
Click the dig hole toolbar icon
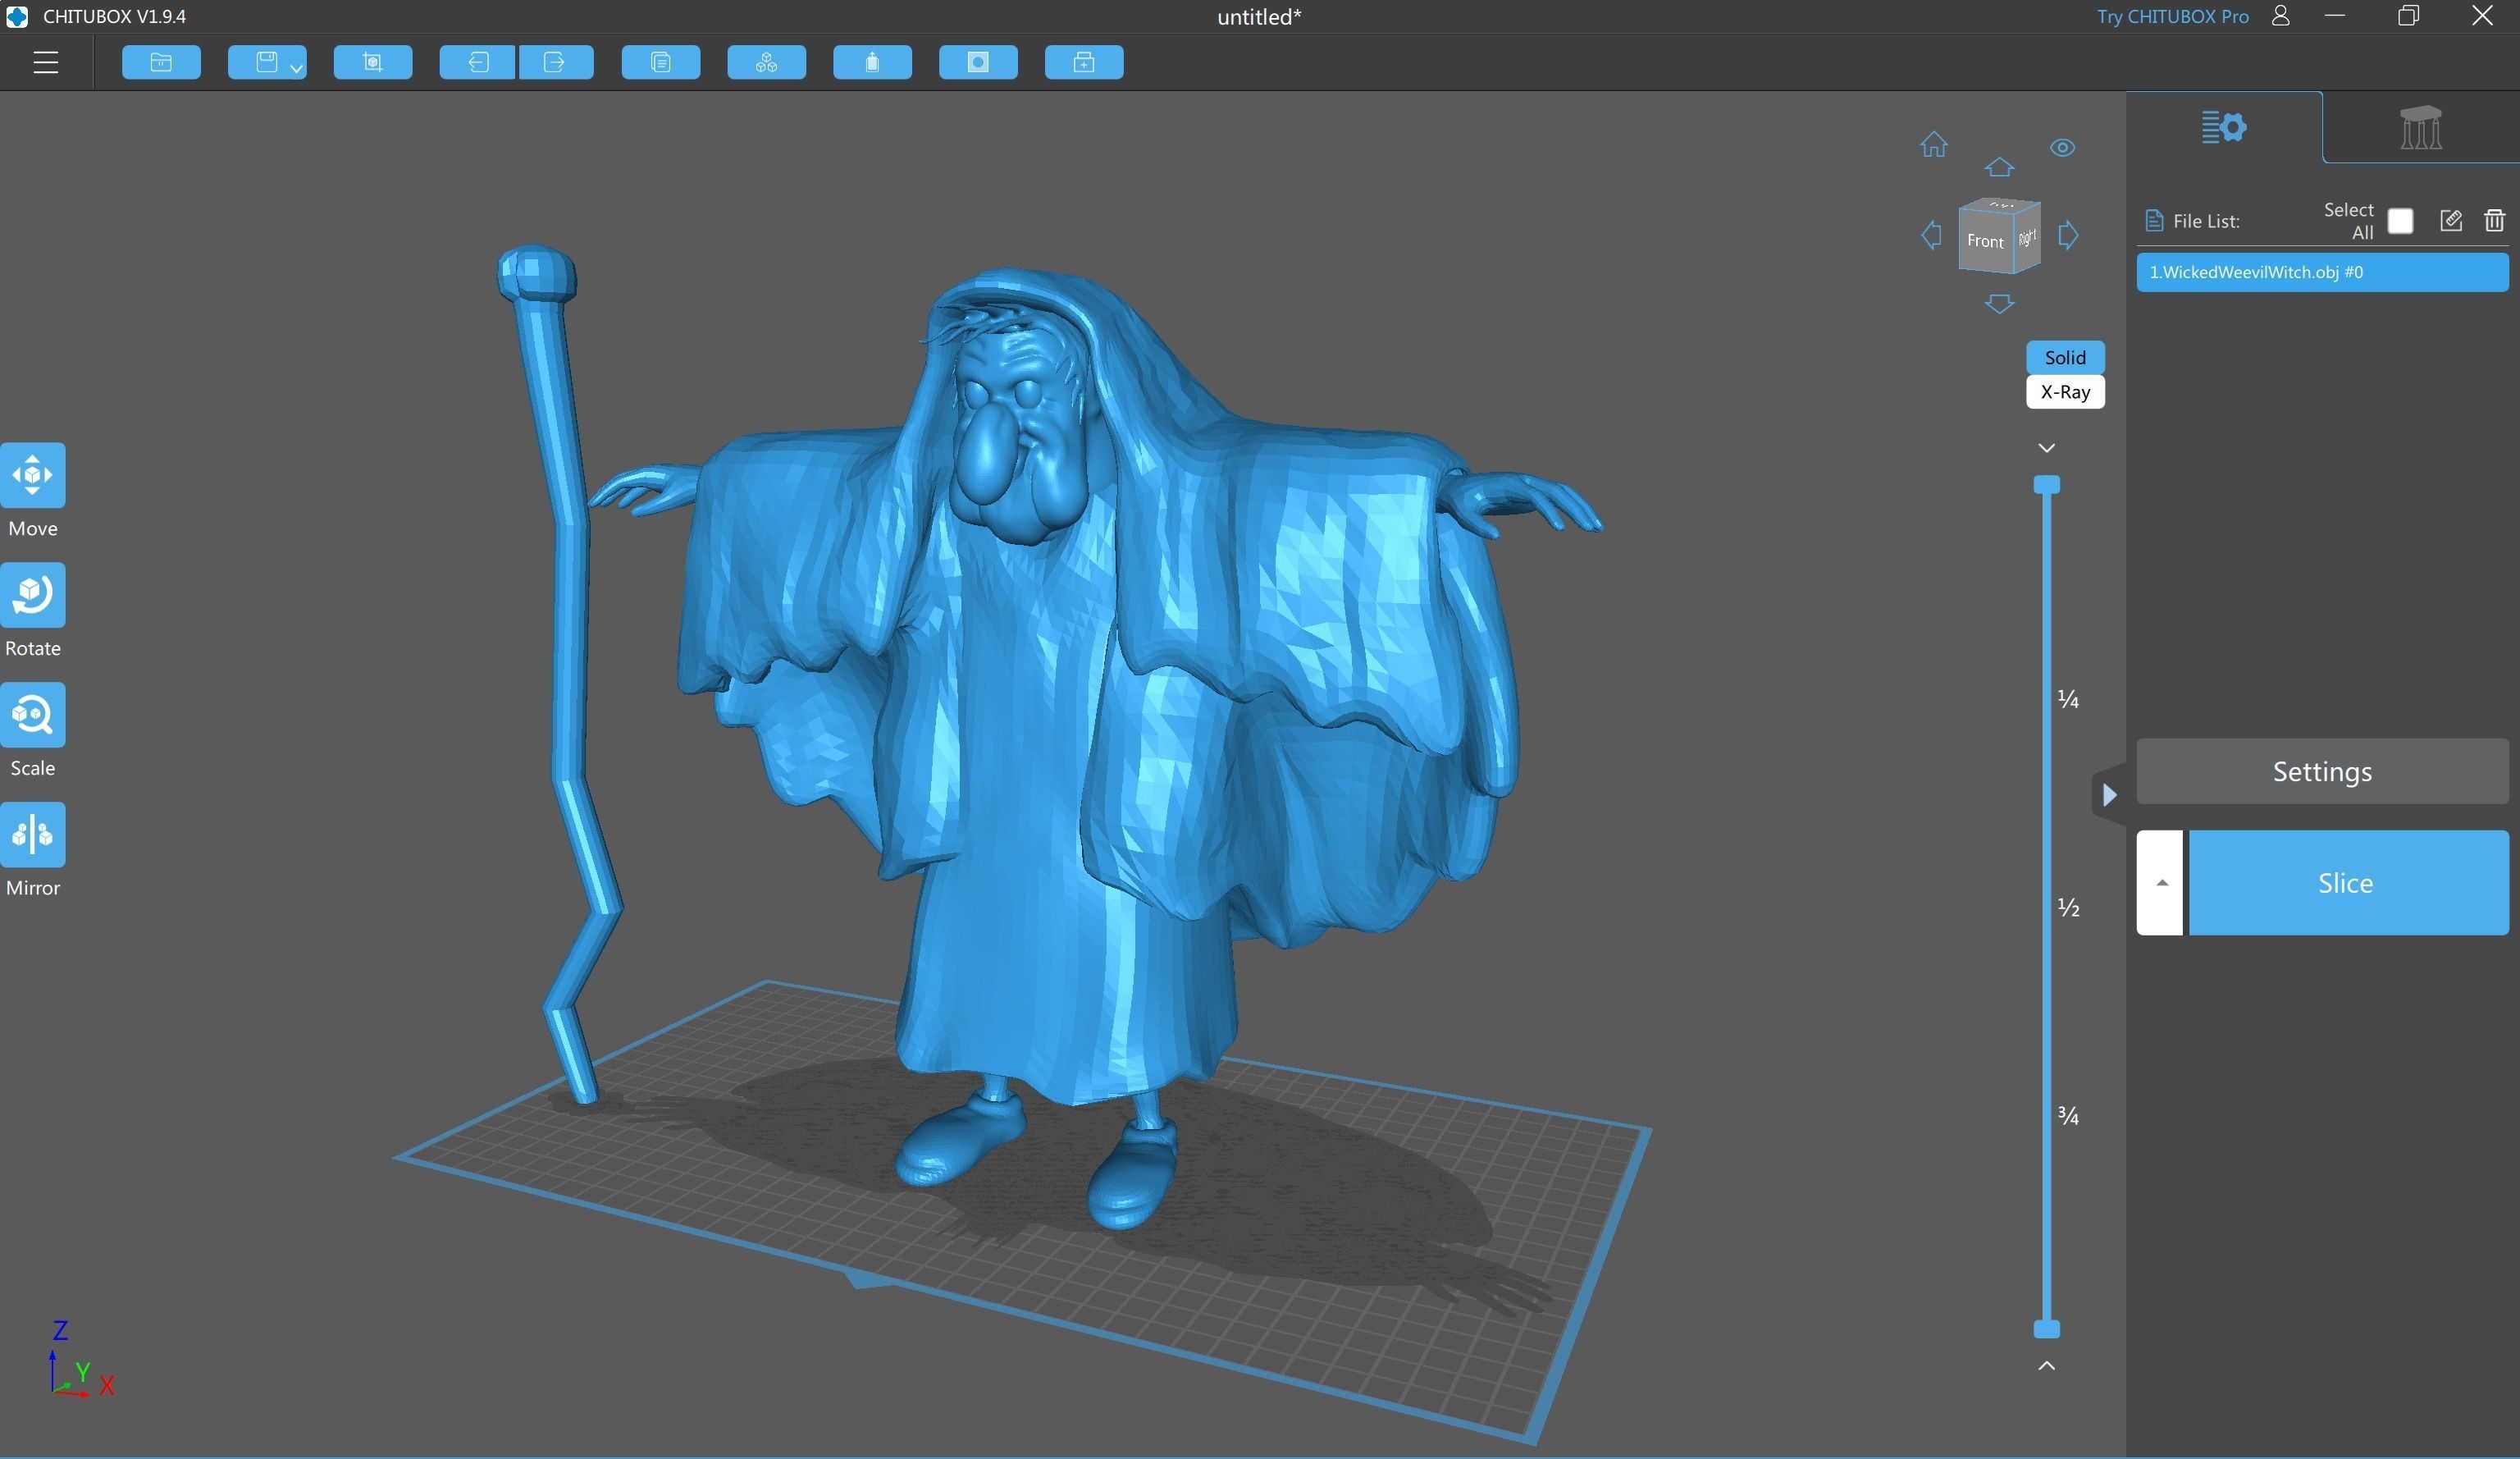(978, 63)
